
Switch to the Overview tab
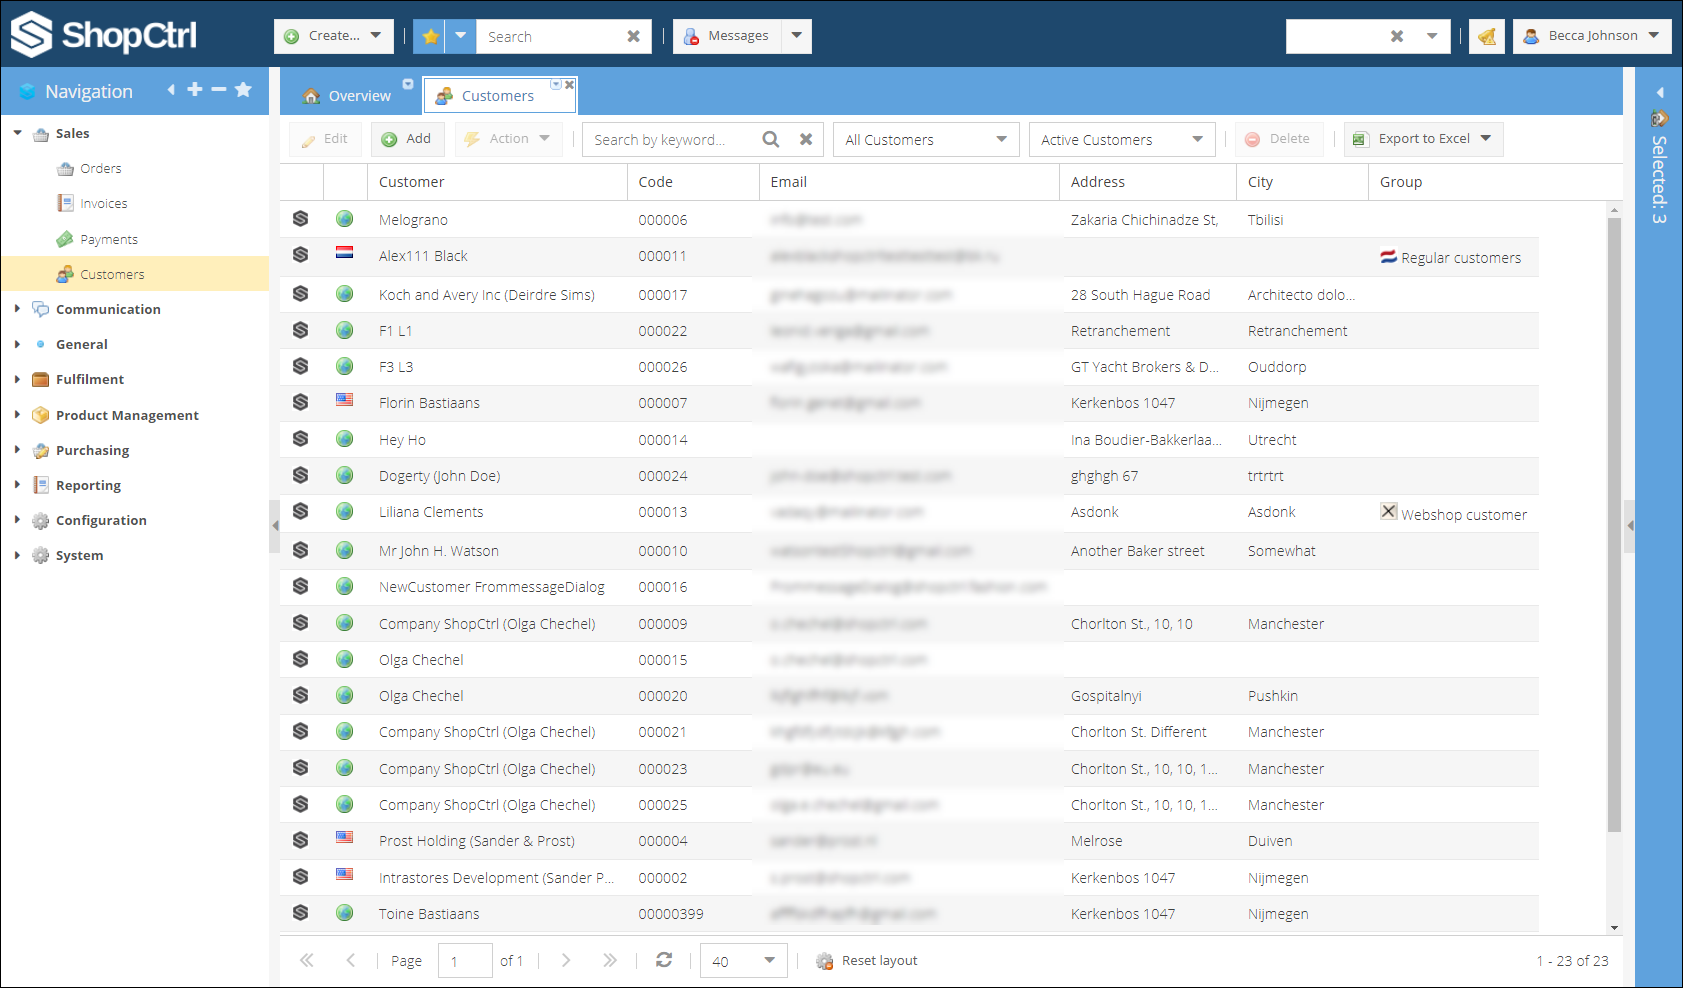click(348, 96)
